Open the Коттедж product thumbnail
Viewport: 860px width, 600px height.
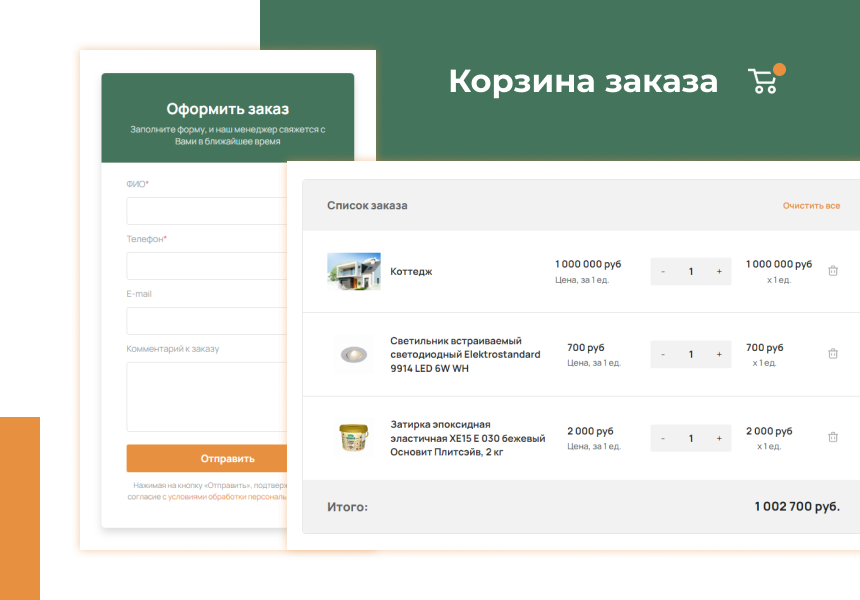point(353,271)
